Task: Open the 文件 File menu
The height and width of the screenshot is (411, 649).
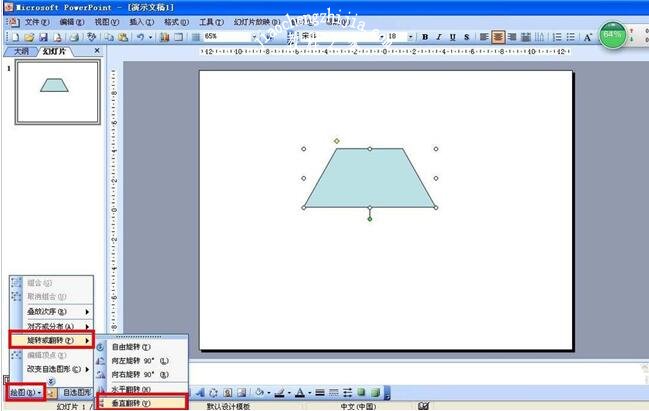Action: pyautogui.click(x=36, y=22)
